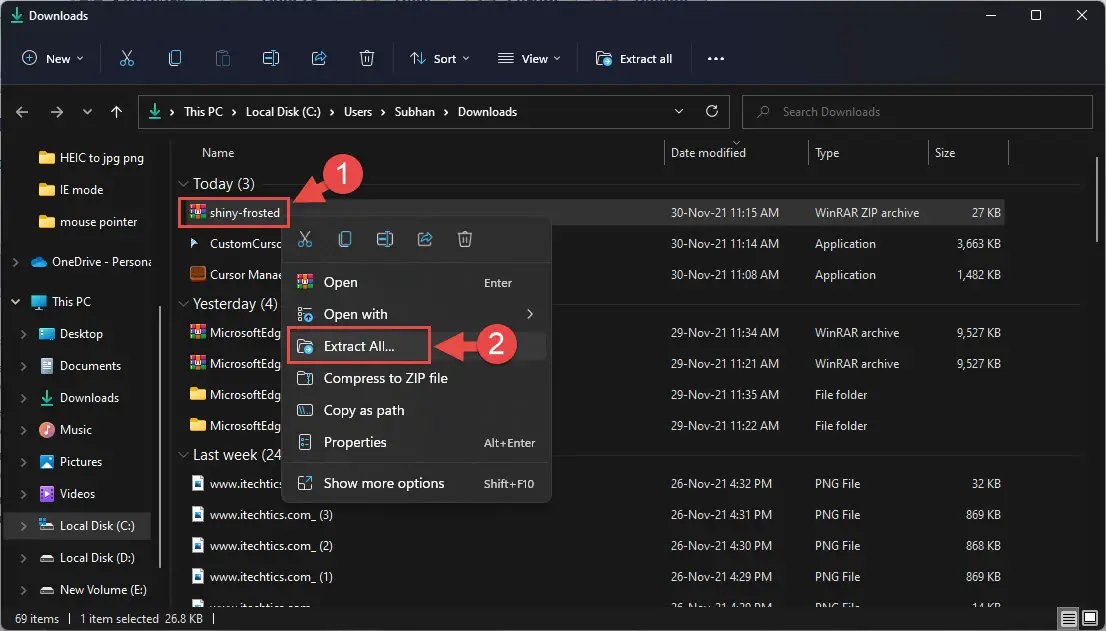Sort by the Size column header
Image resolution: width=1106 pixels, height=631 pixels.
pyautogui.click(x=968, y=152)
